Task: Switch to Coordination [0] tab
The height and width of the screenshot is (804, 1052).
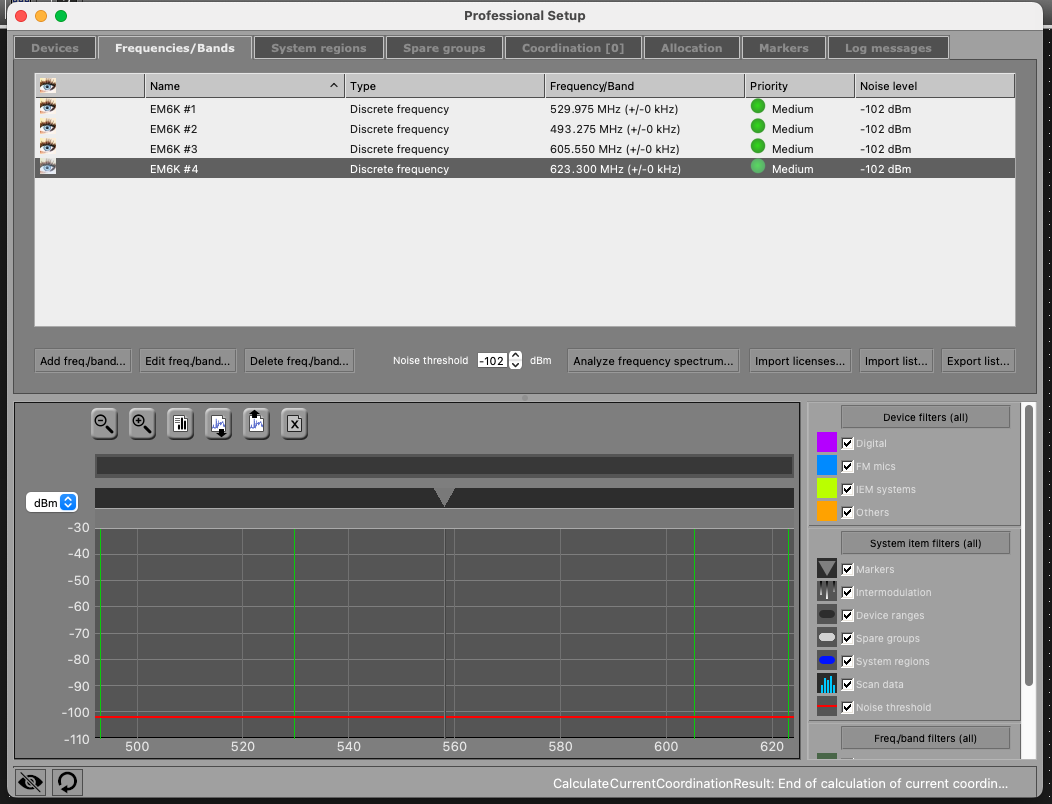Action: click(x=573, y=48)
